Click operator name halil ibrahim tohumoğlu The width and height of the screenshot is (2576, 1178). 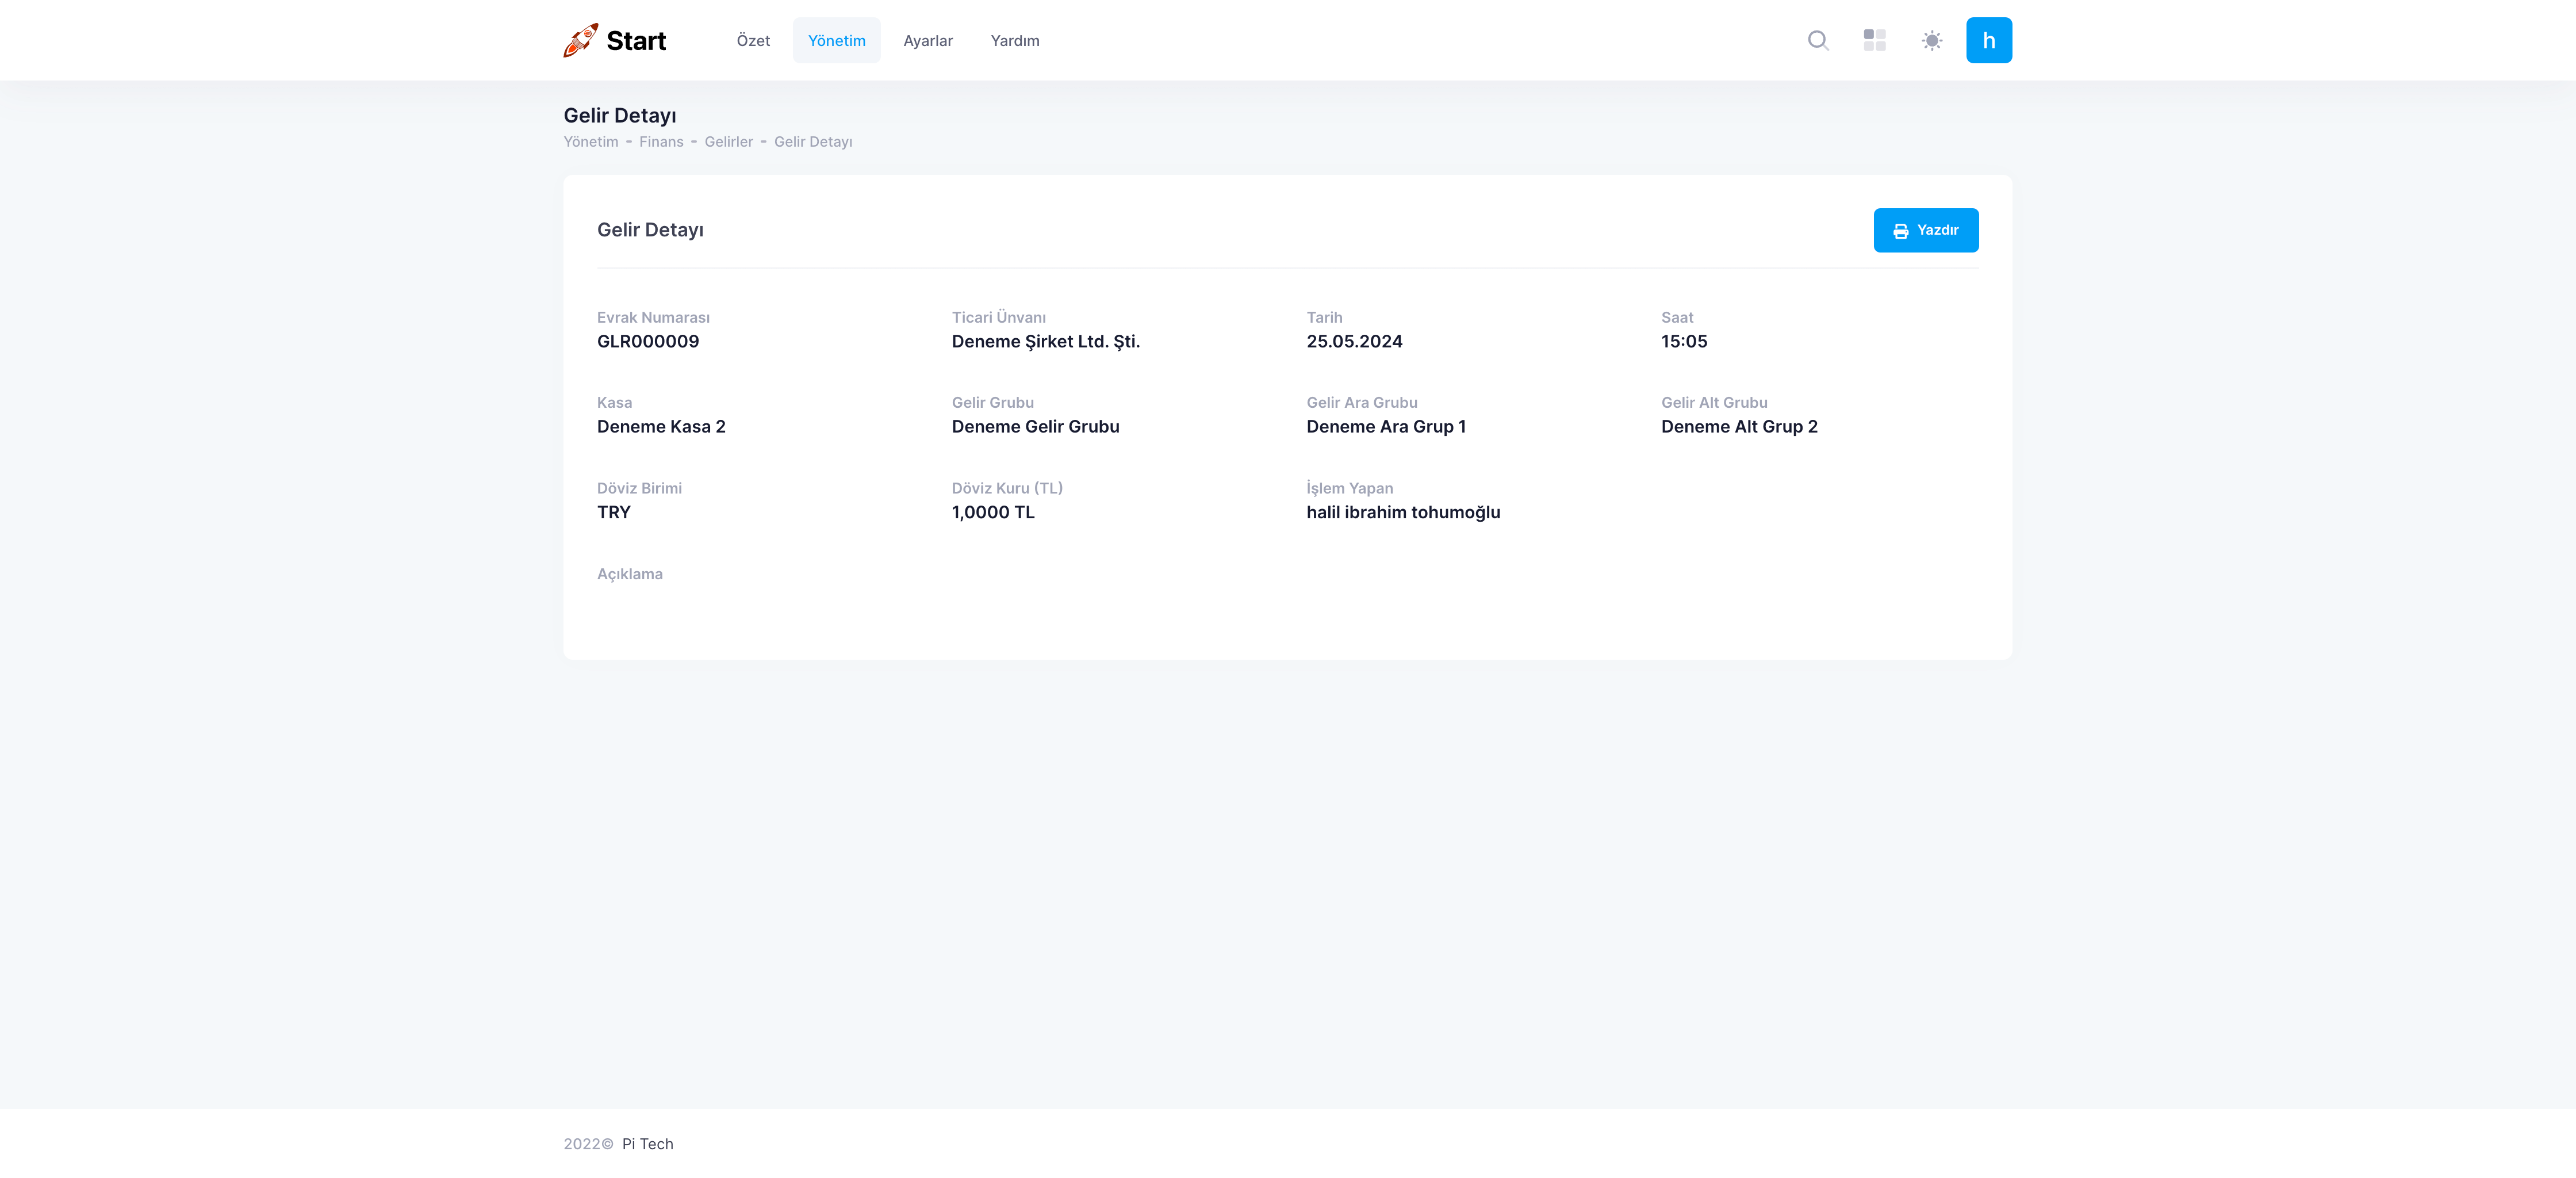(1403, 513)
